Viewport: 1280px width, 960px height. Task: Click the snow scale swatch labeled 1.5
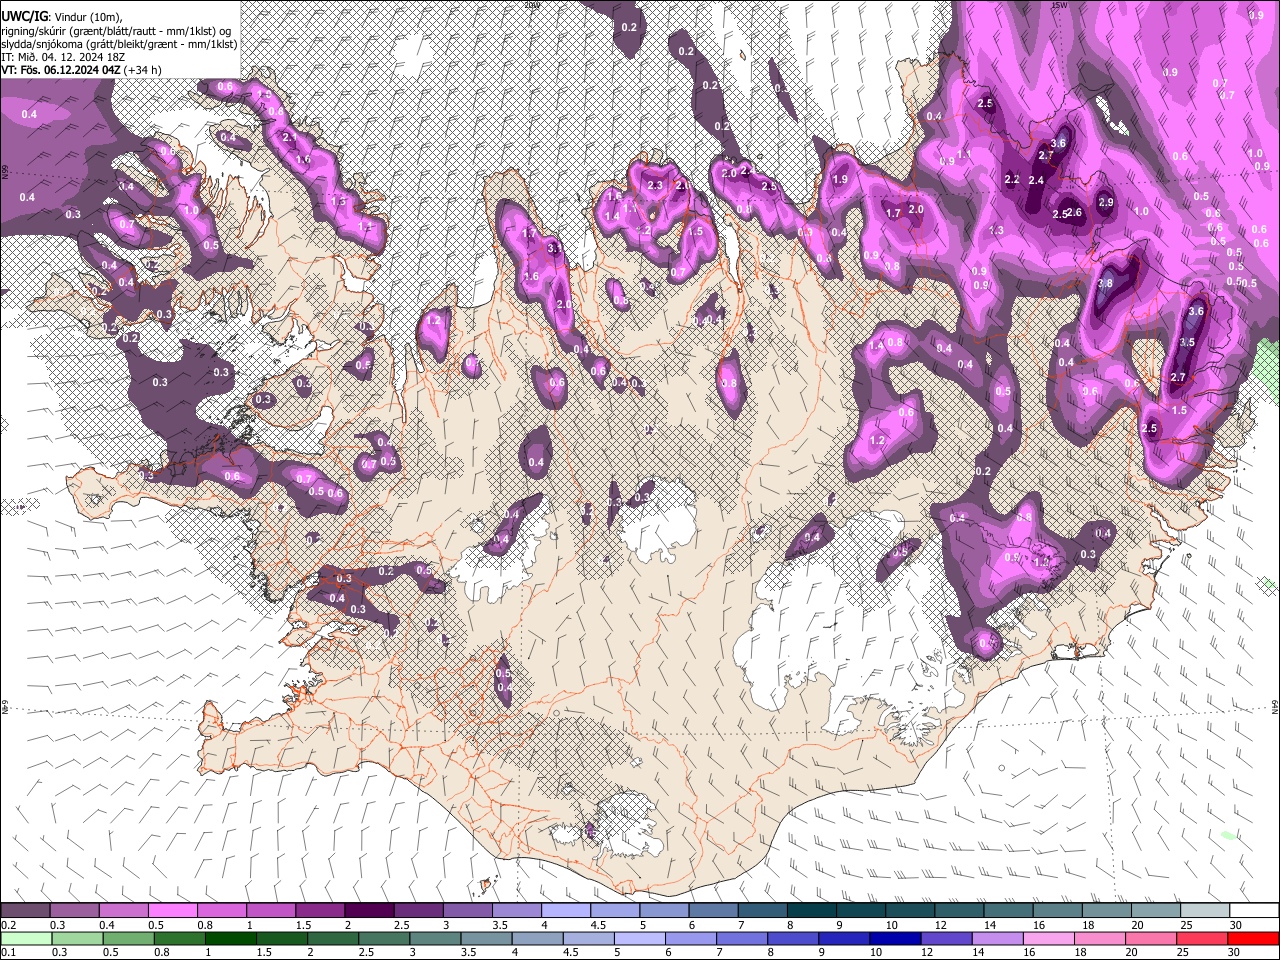click(319, 911)
